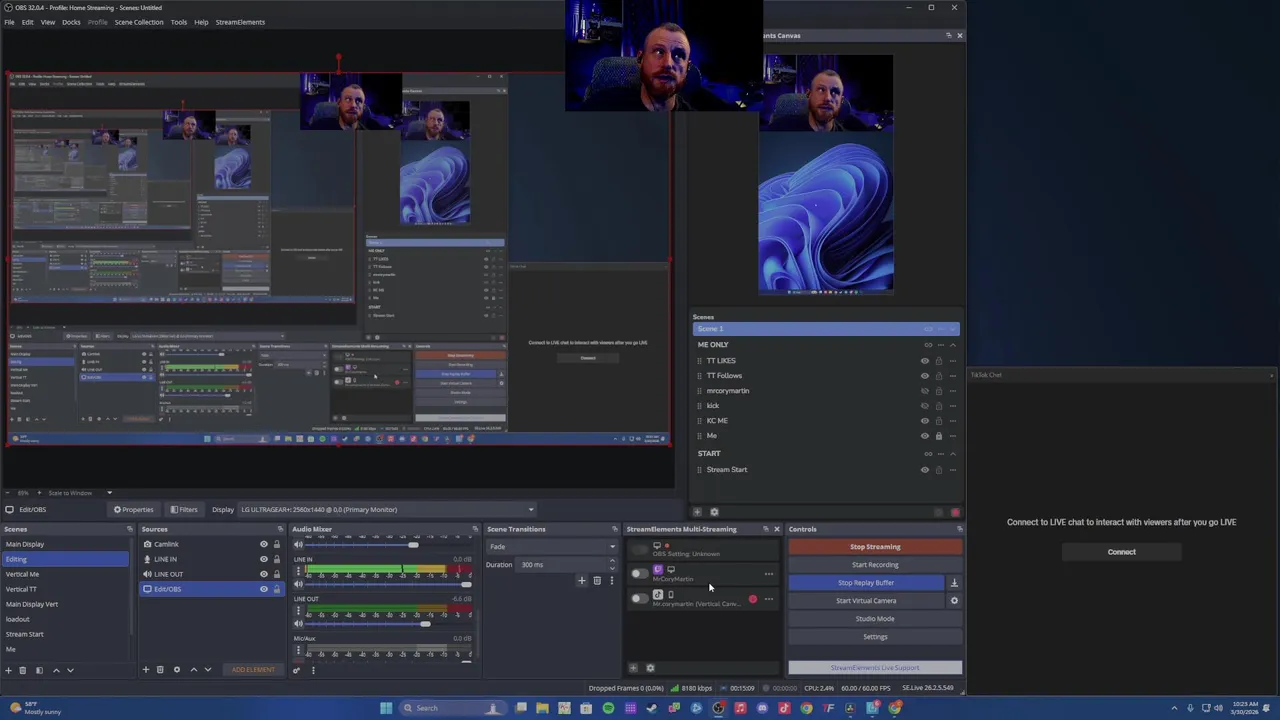Open Vertical Canvas scenes settings gear
The height and width of the screenshot is (720, 1280).
tap(714, 512)
